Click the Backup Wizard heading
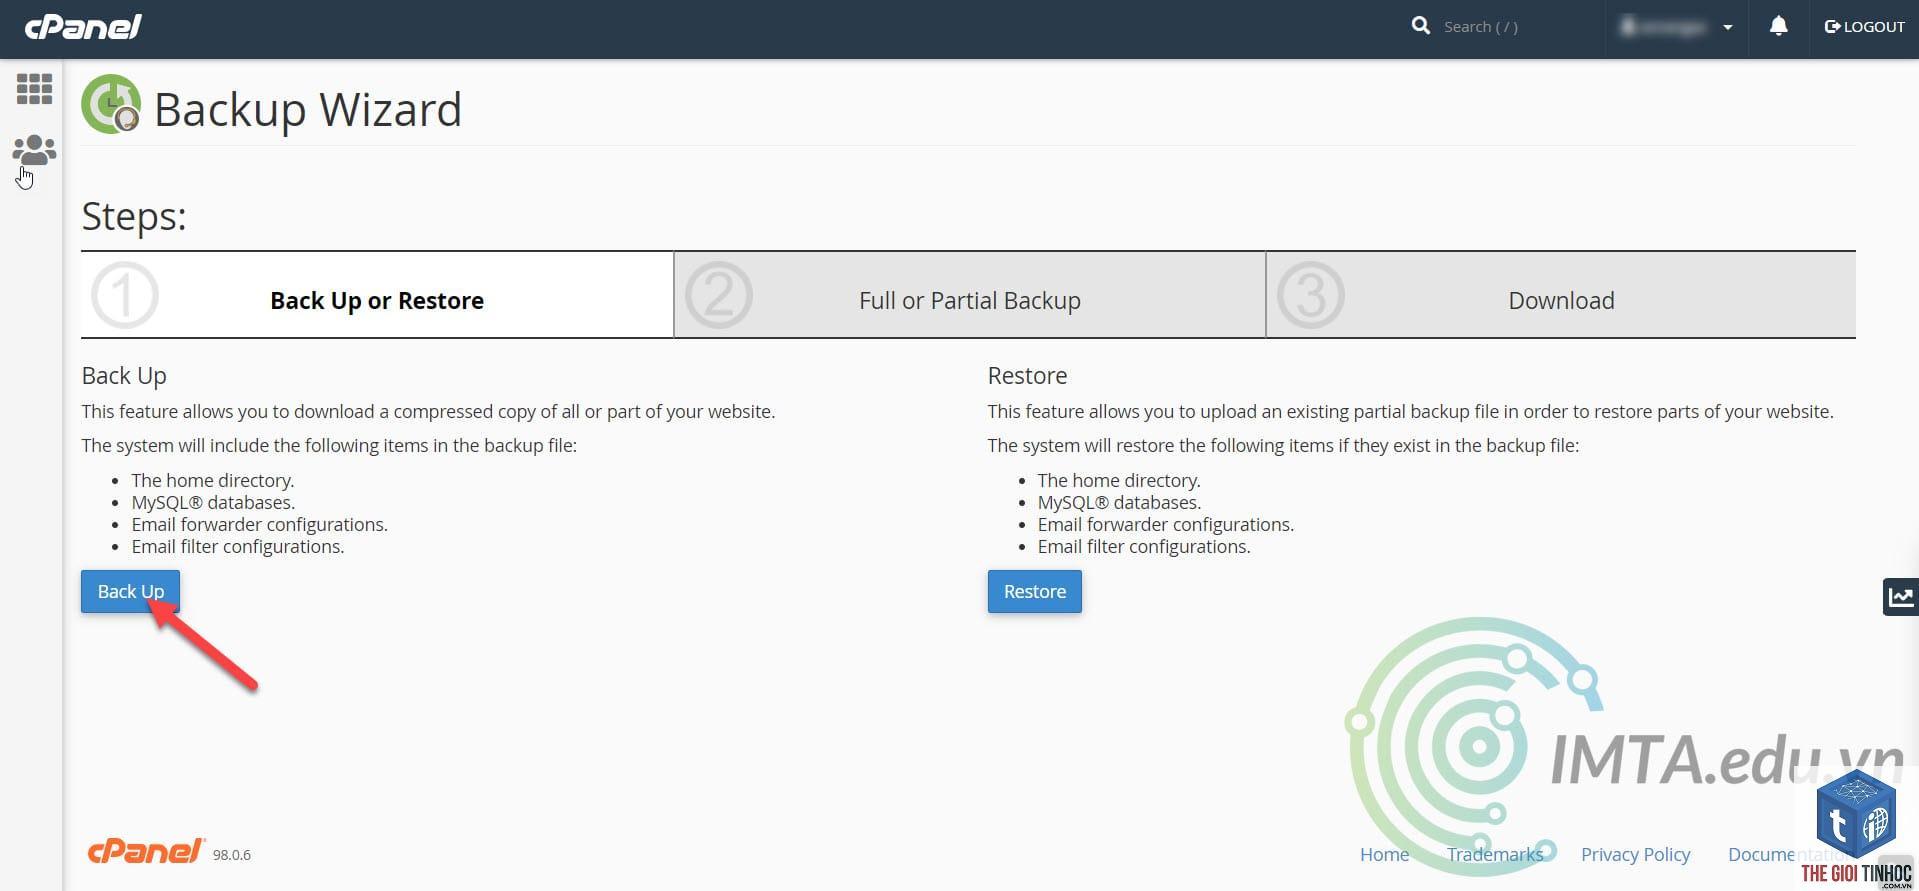 (x=307, y=109)
